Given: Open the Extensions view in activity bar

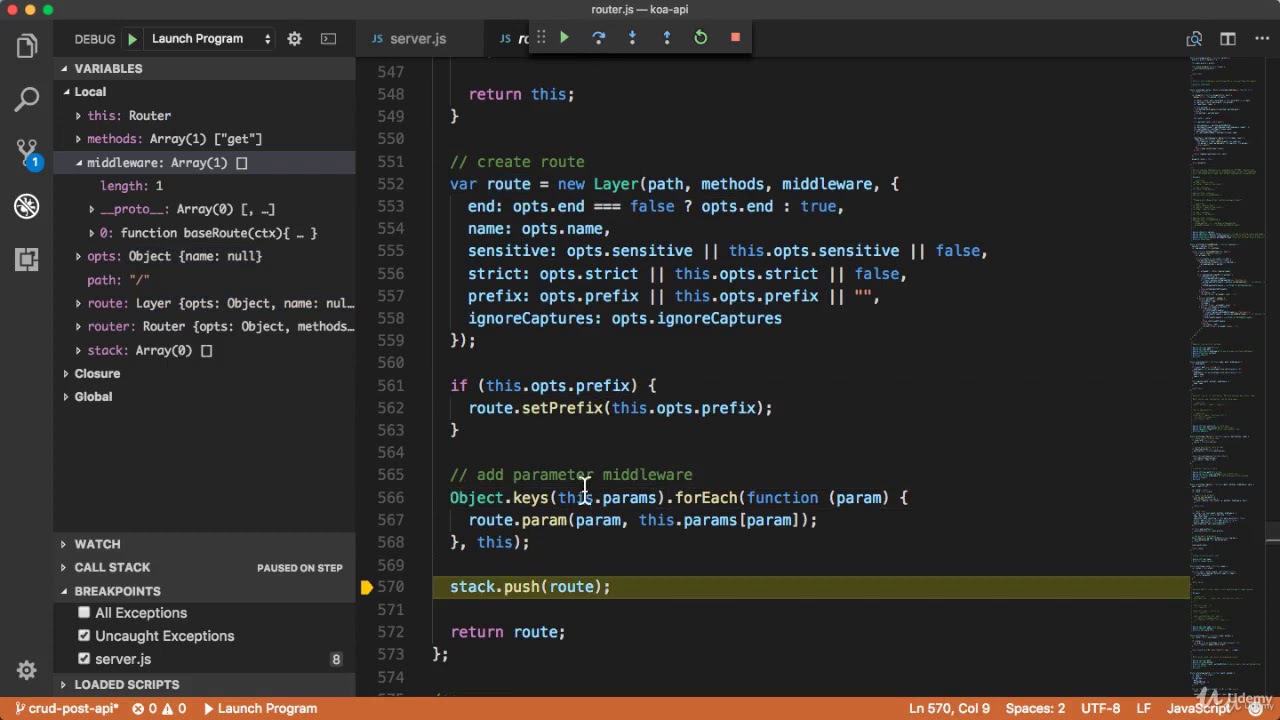Looking at the screenshot, I should point(27,259).
